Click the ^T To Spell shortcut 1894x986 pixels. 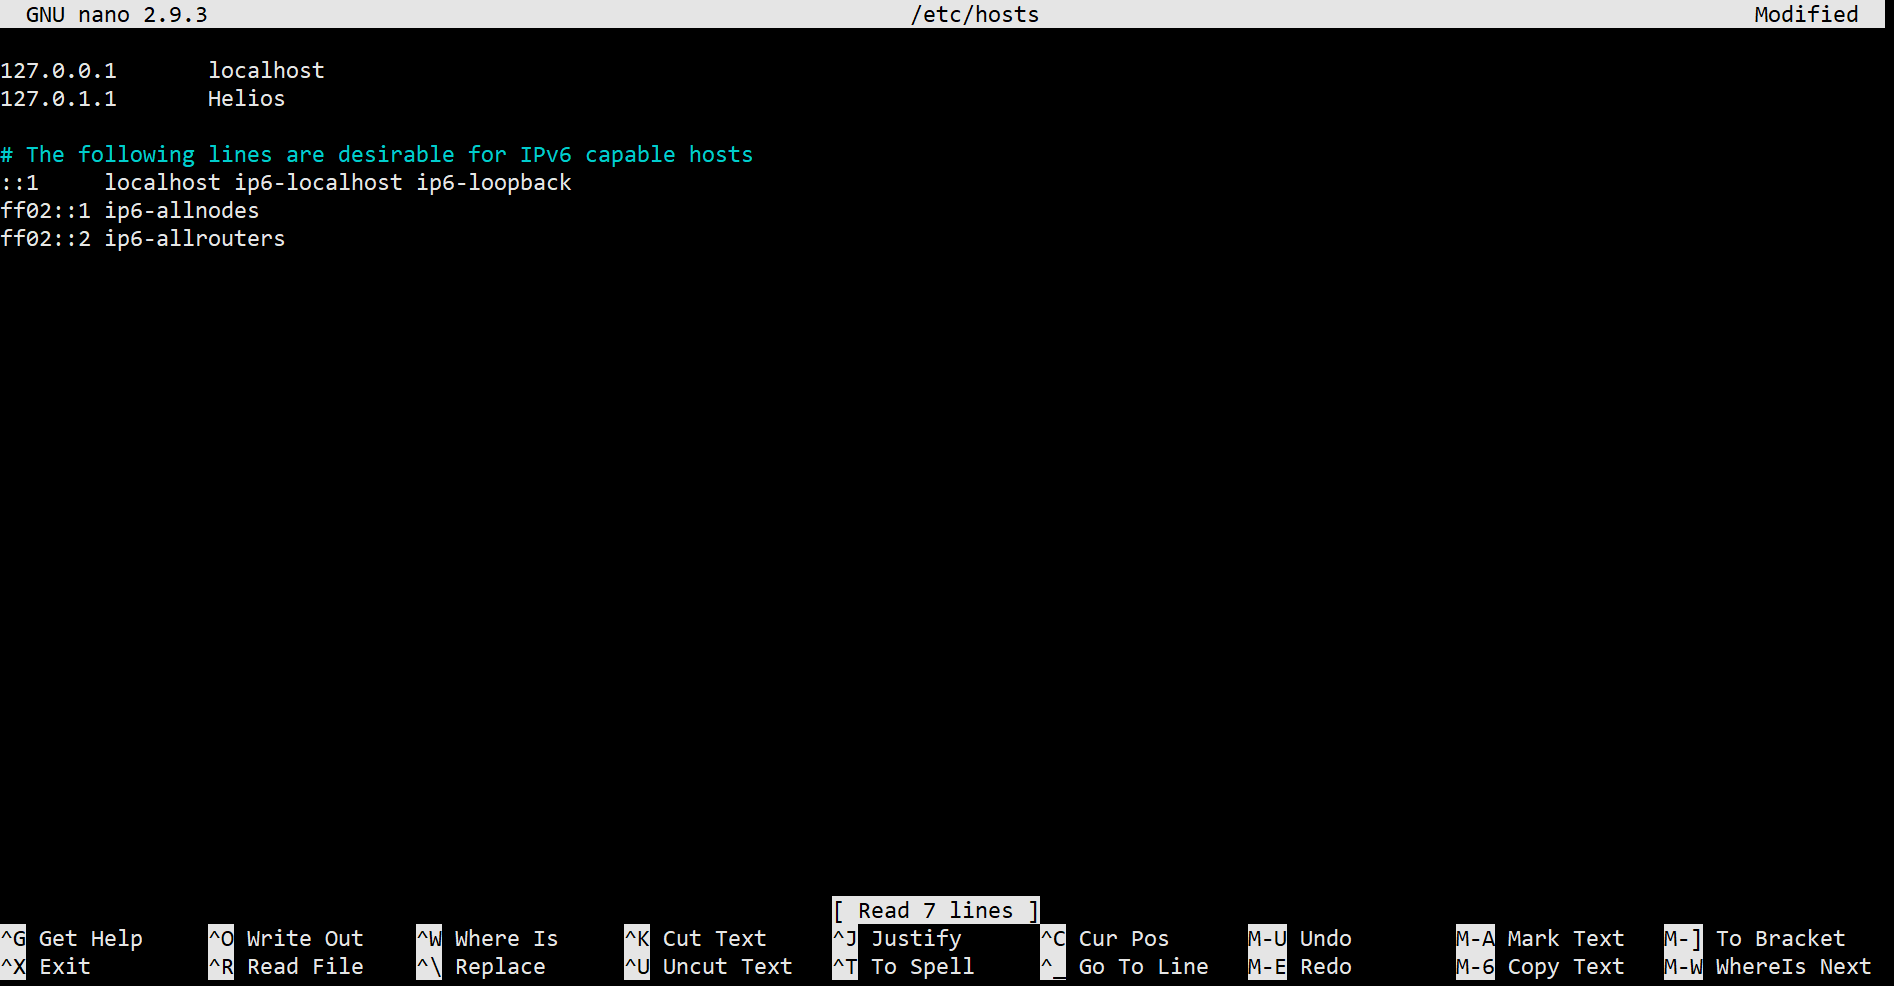[x=904, y=967]
